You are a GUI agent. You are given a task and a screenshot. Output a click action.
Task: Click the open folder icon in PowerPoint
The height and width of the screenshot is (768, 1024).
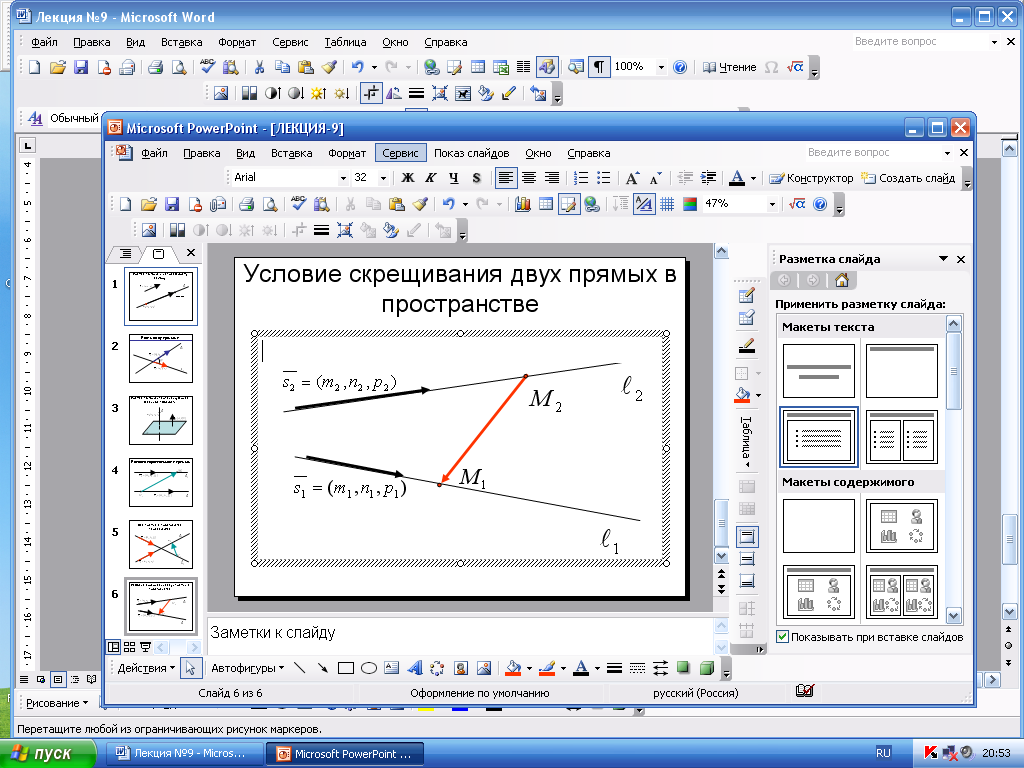149,204
